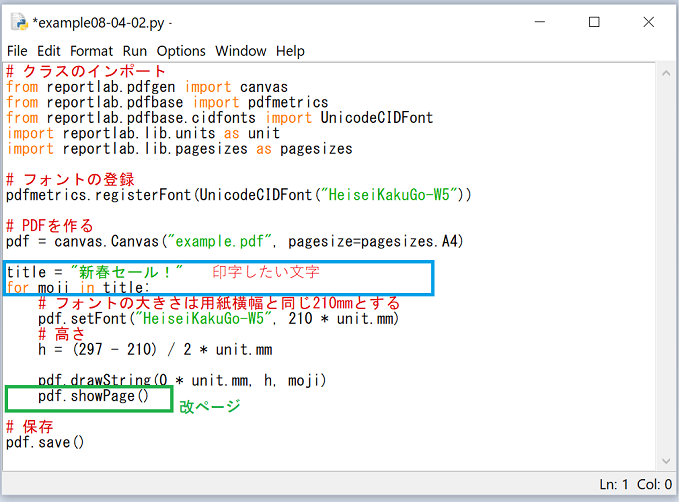Open the Run menu
Screen dimensions: 680x502
tap(135, 51)
